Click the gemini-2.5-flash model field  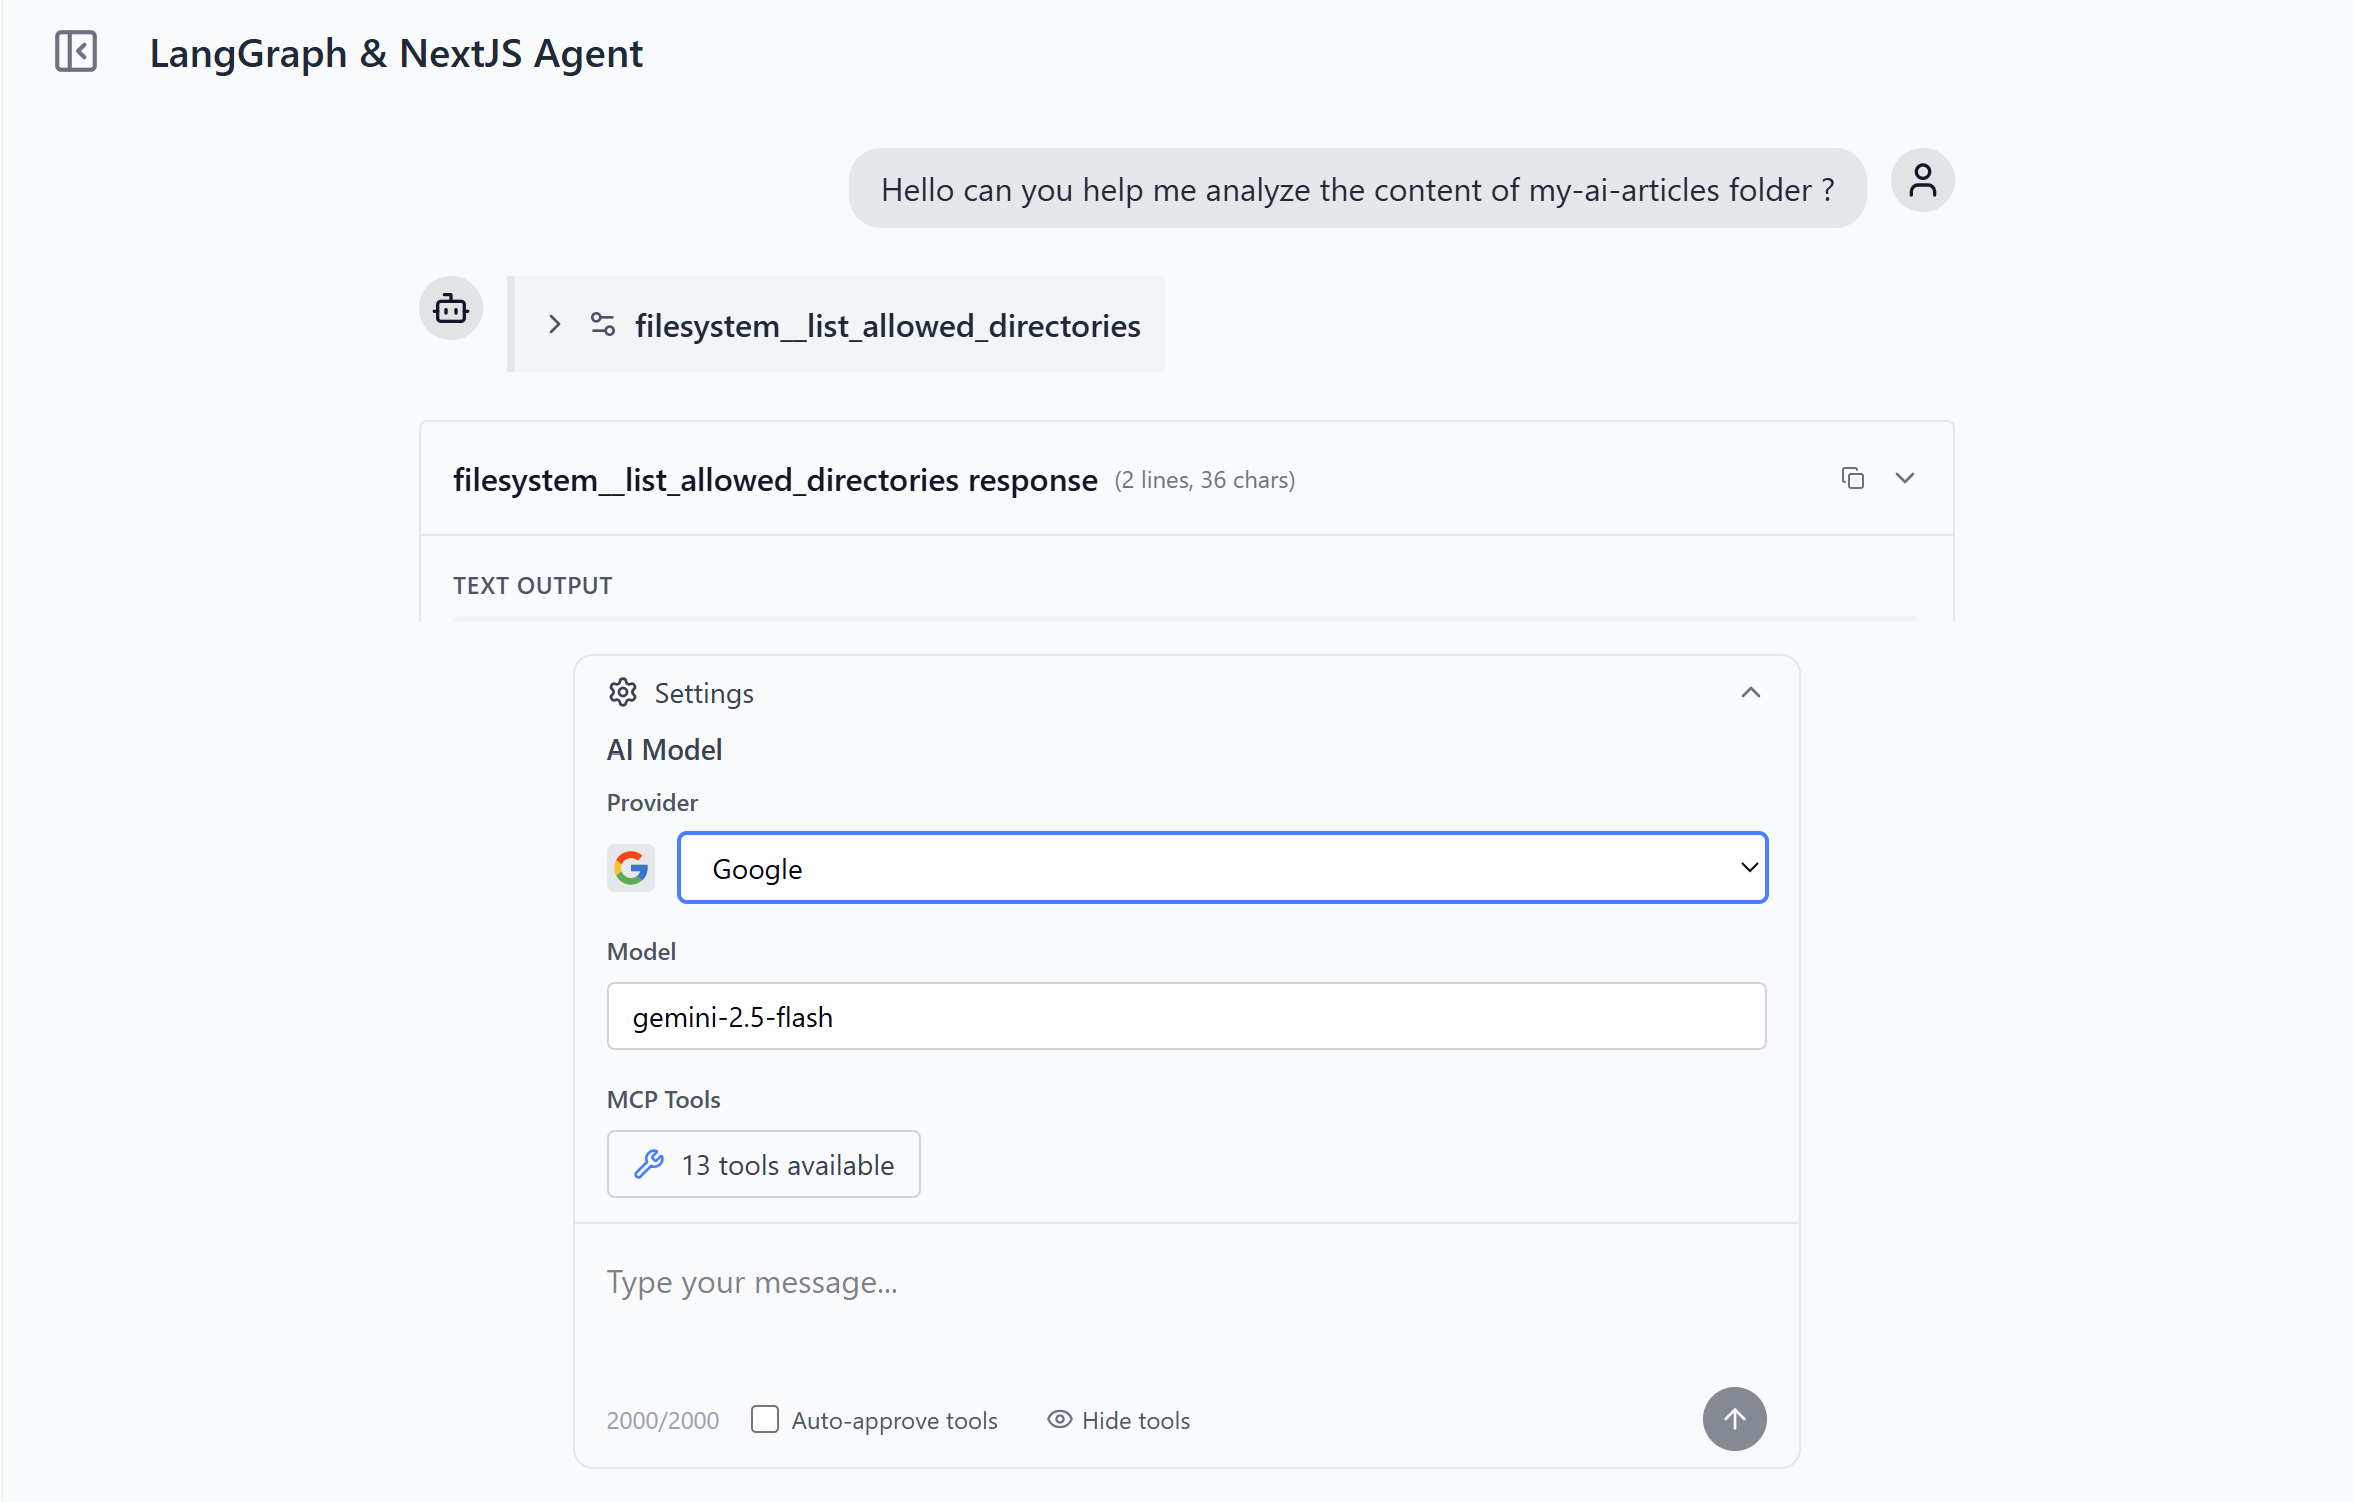point(1185,1016)
